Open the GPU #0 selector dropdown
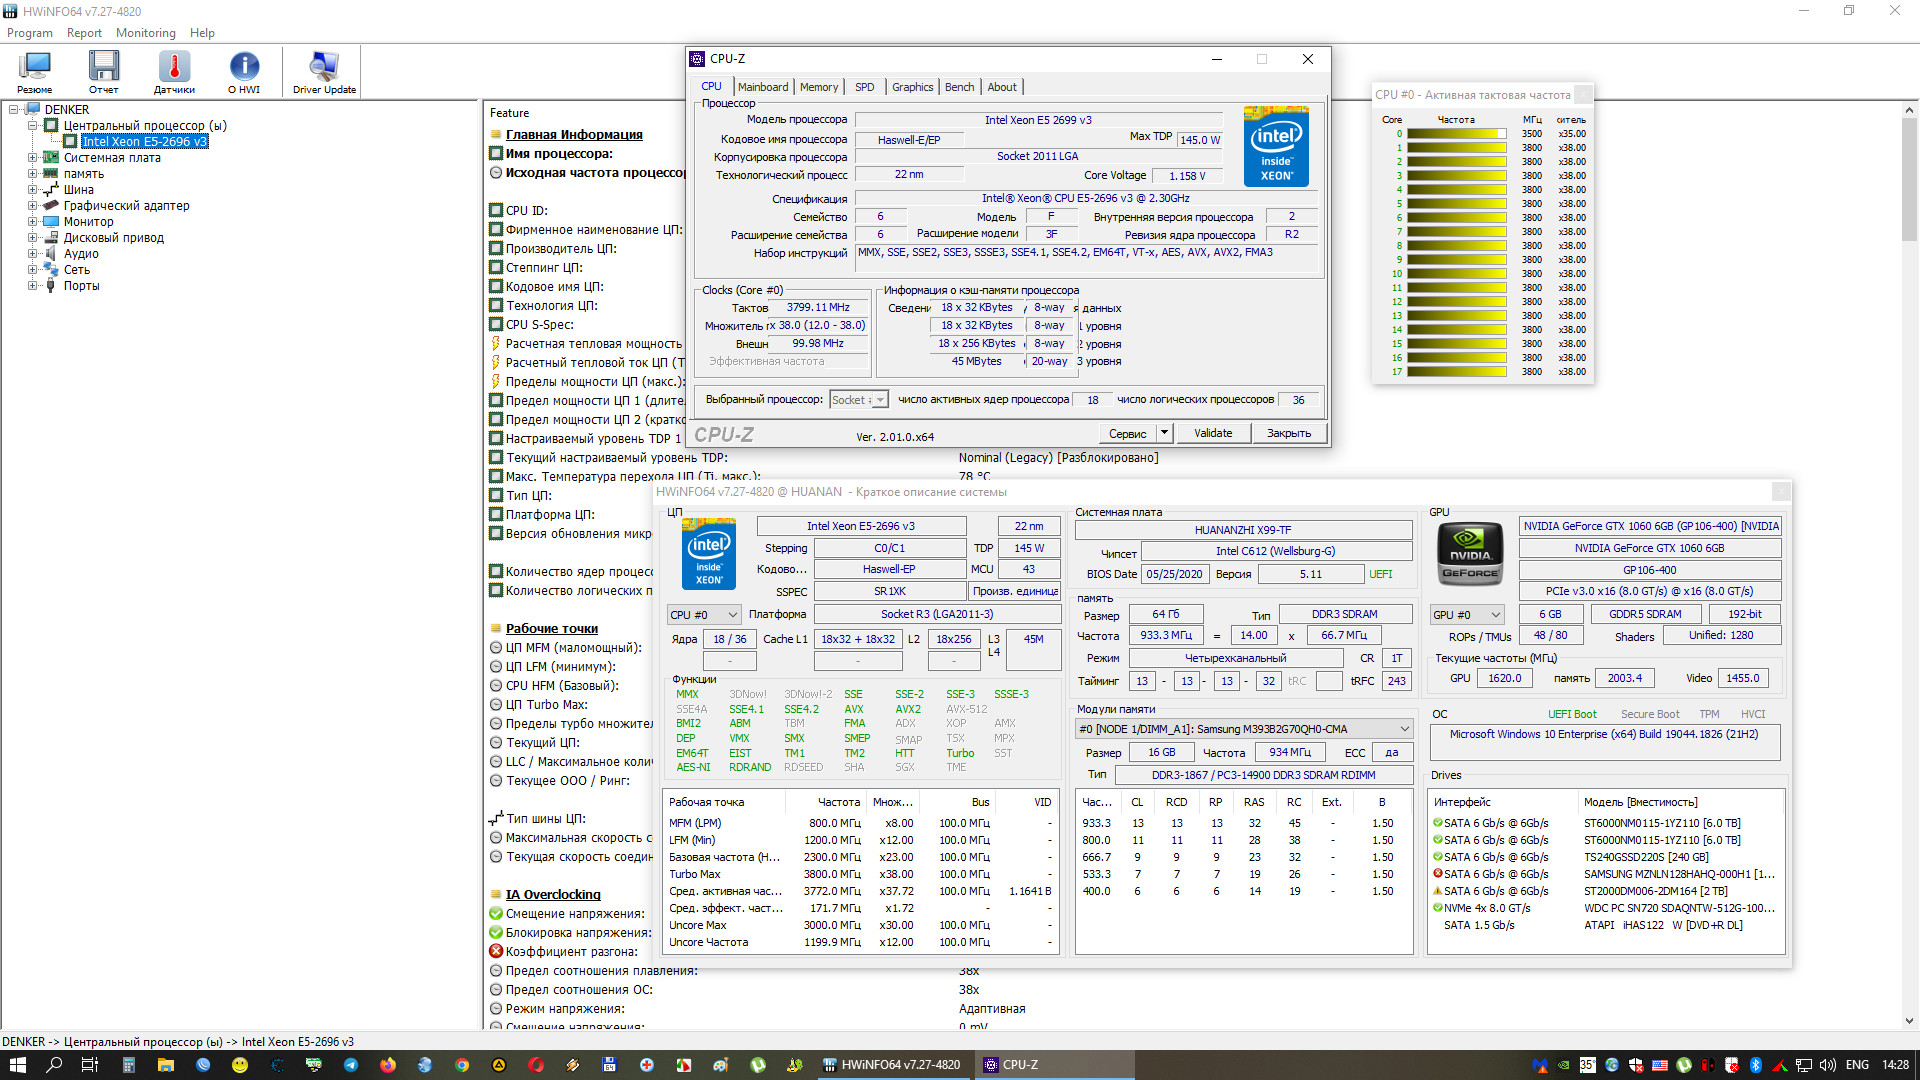 point(1467,615)
